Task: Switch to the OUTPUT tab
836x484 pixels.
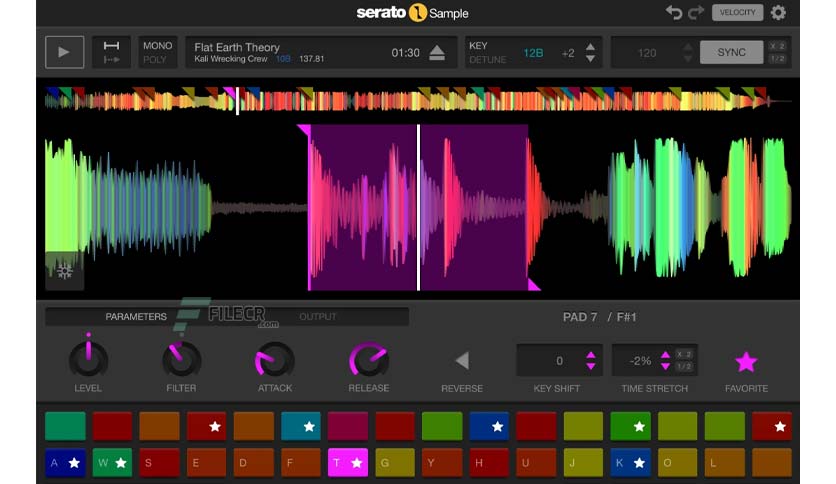Action: pyautogui.click(x=318, y=317)
